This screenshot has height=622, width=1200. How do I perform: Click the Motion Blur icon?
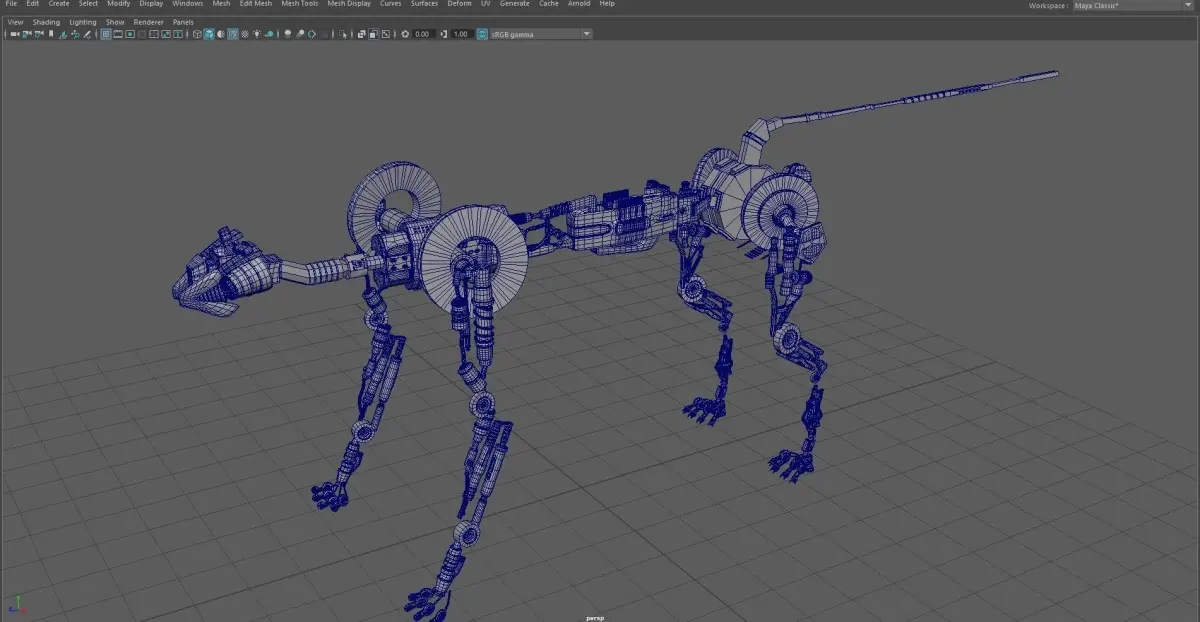[299, 34]
